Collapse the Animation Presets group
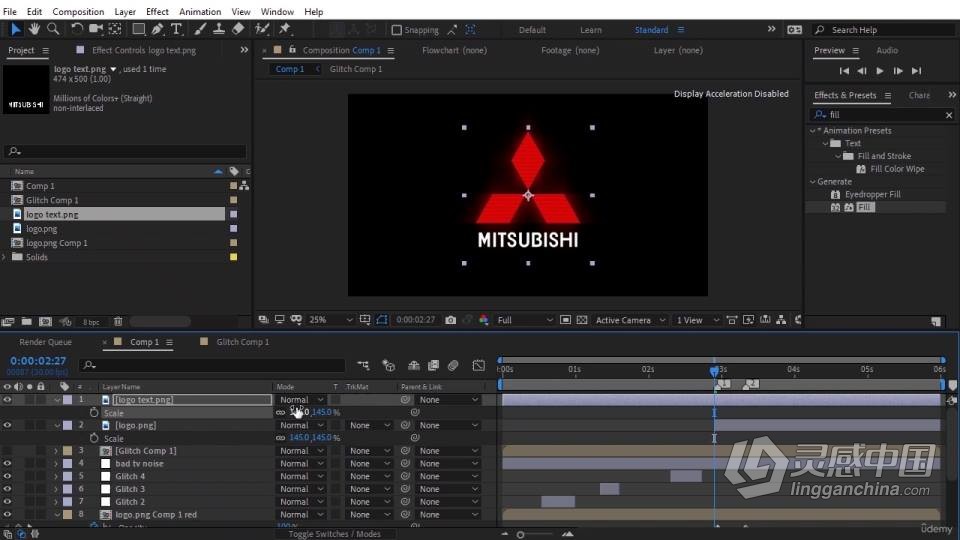The width and height of the screenshot is (960, 540). (x=812, y=131)
